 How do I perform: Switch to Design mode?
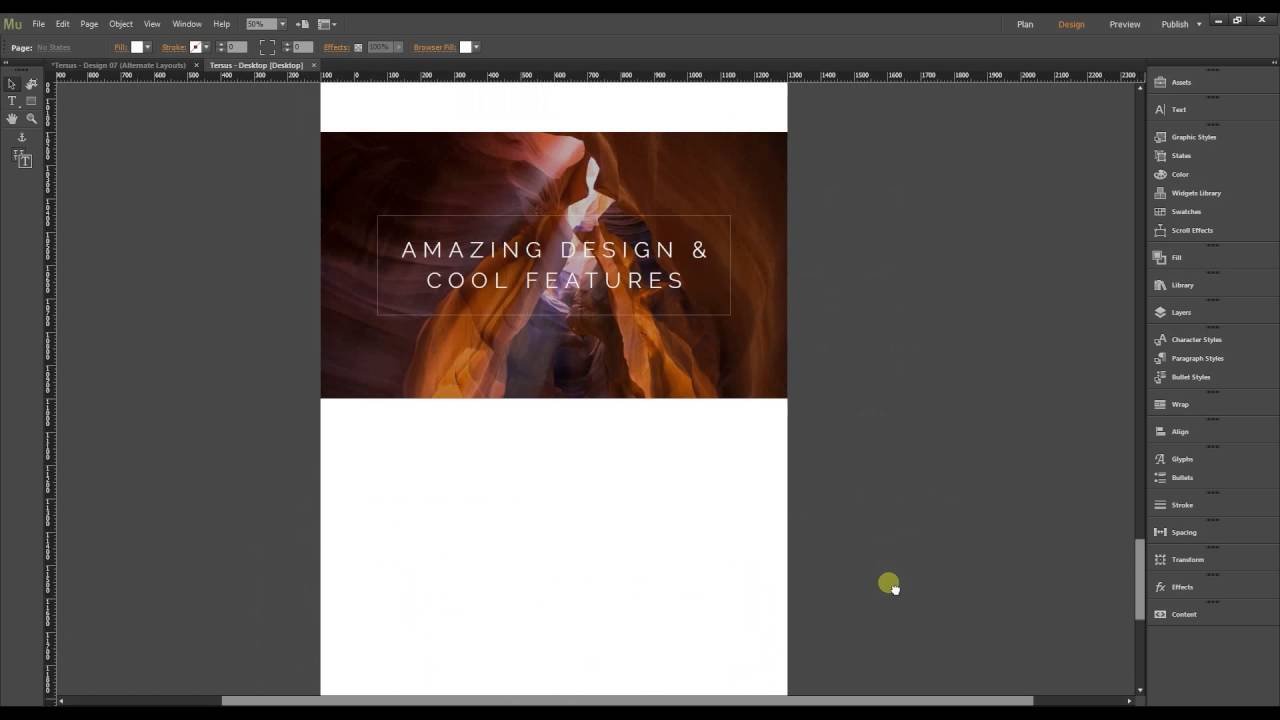pos(1071,24)
